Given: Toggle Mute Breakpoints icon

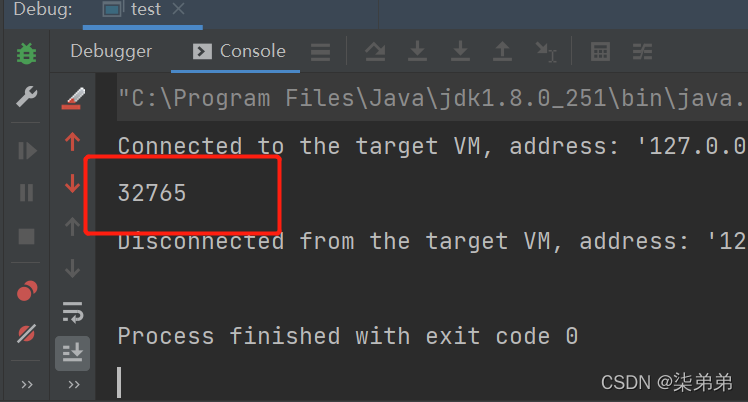Looking at the screenshot, I should (26, 333).
